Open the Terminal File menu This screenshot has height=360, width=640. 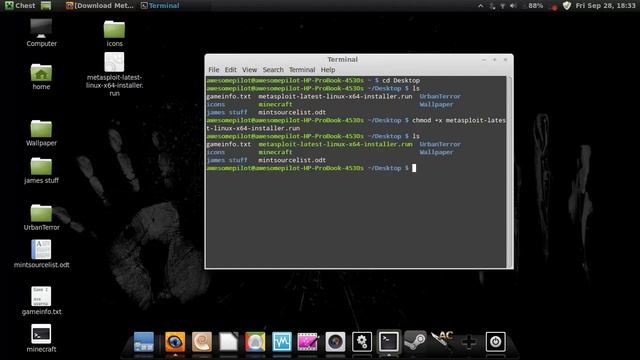[213, 70]
